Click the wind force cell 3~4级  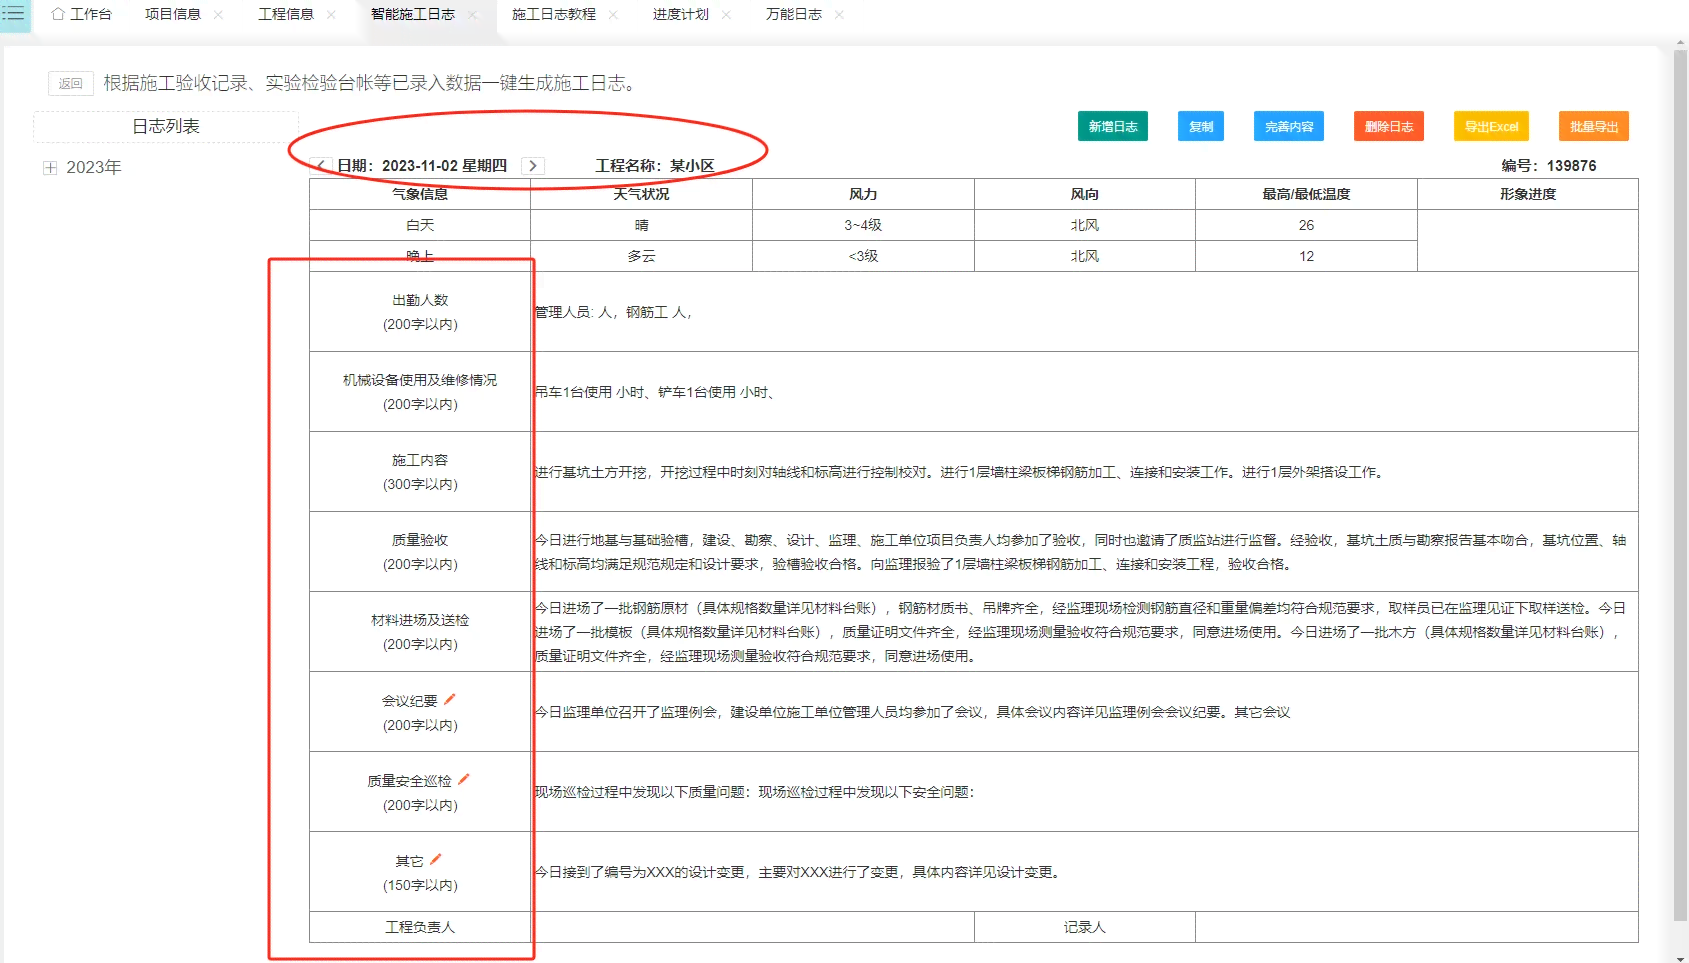pyautogui.click(x=863, y=225)
